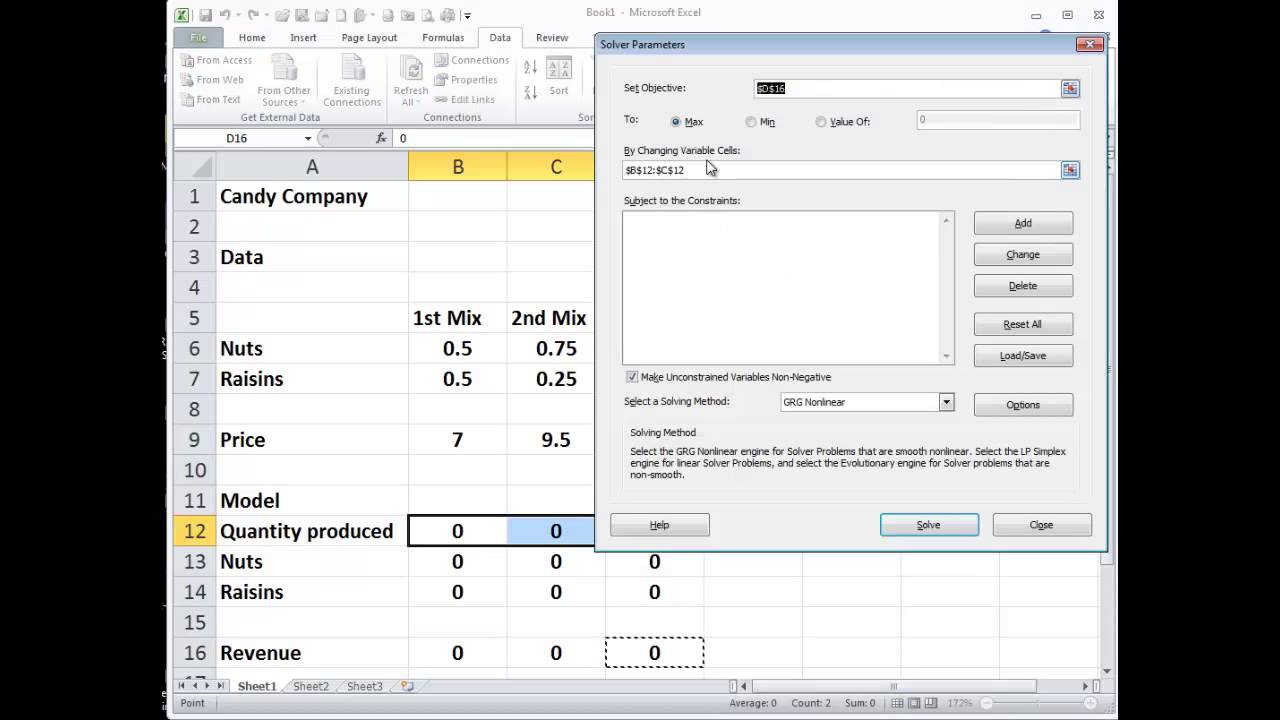Click the Close button in Solver dialog
The image size is (1280, 720).
[x=1042, y=525]
